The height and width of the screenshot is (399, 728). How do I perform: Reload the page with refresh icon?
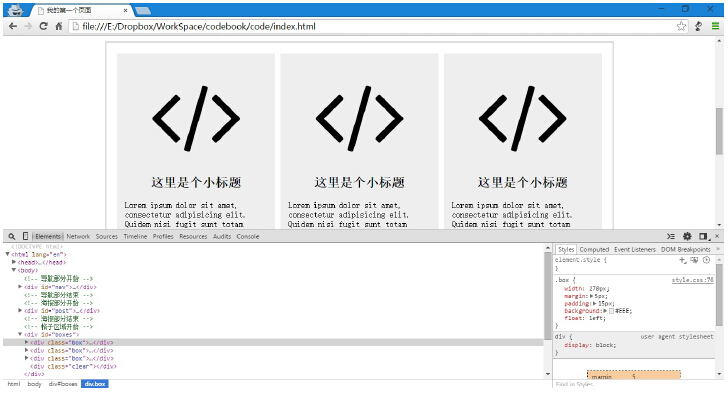(x=43, y=26)
